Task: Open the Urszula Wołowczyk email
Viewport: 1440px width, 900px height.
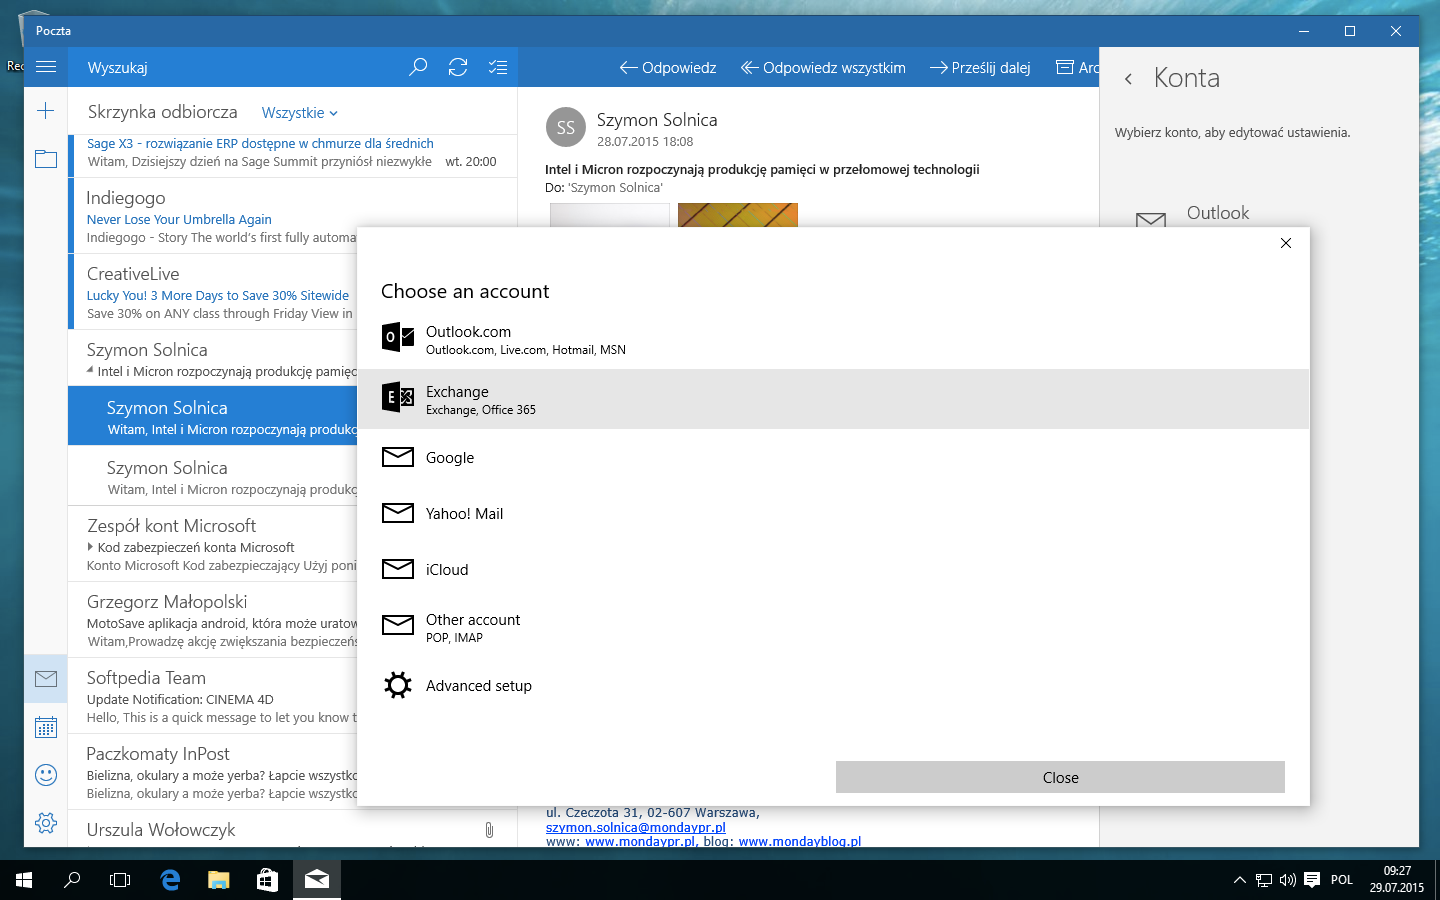Action: tap(293, 829)
